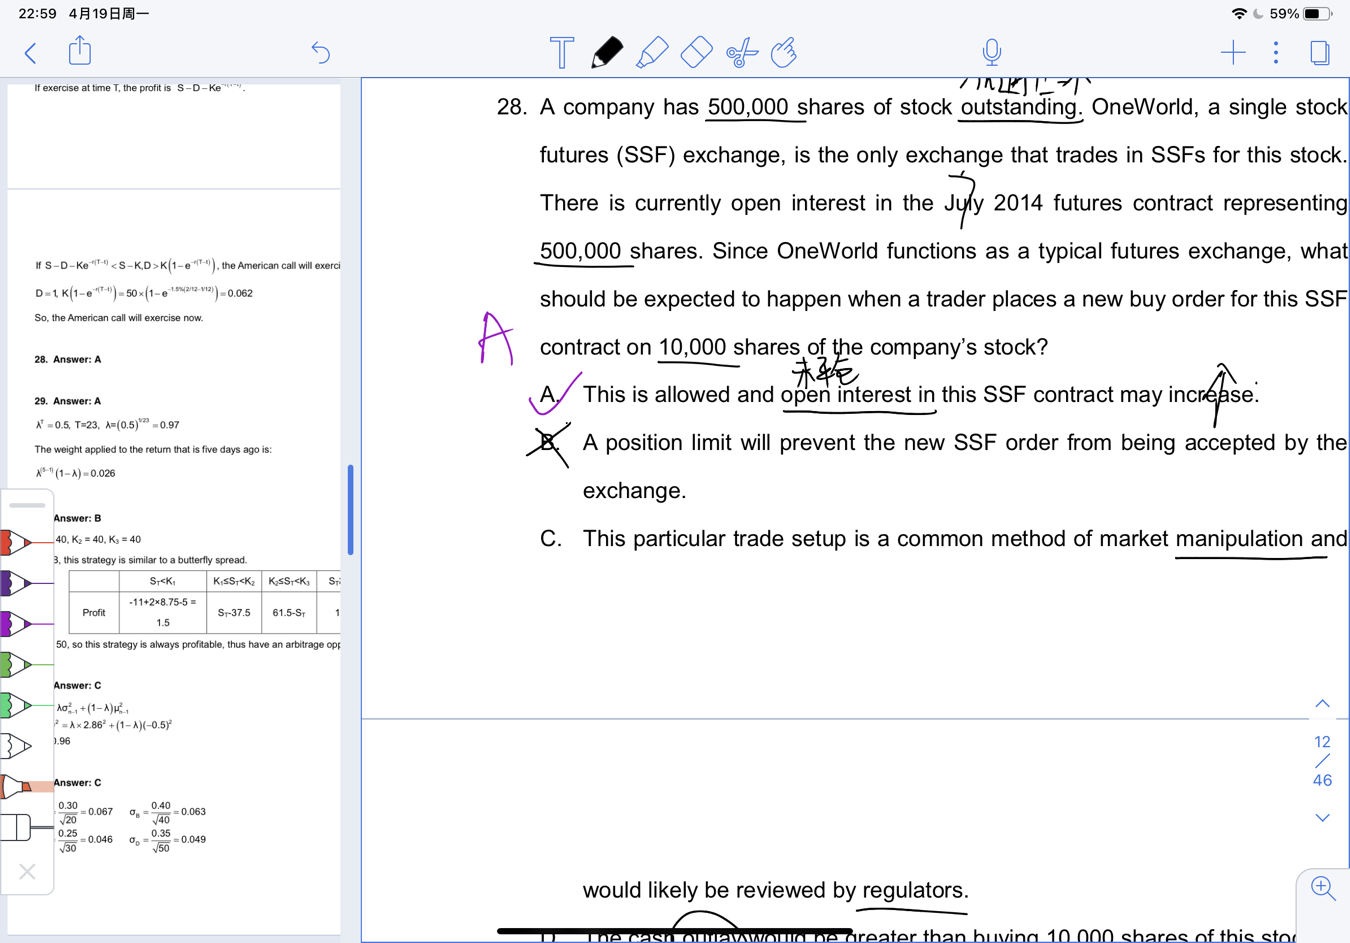Close the favorite pens palette
Viewport: 1350px width, 943px height.
[27, 872]
